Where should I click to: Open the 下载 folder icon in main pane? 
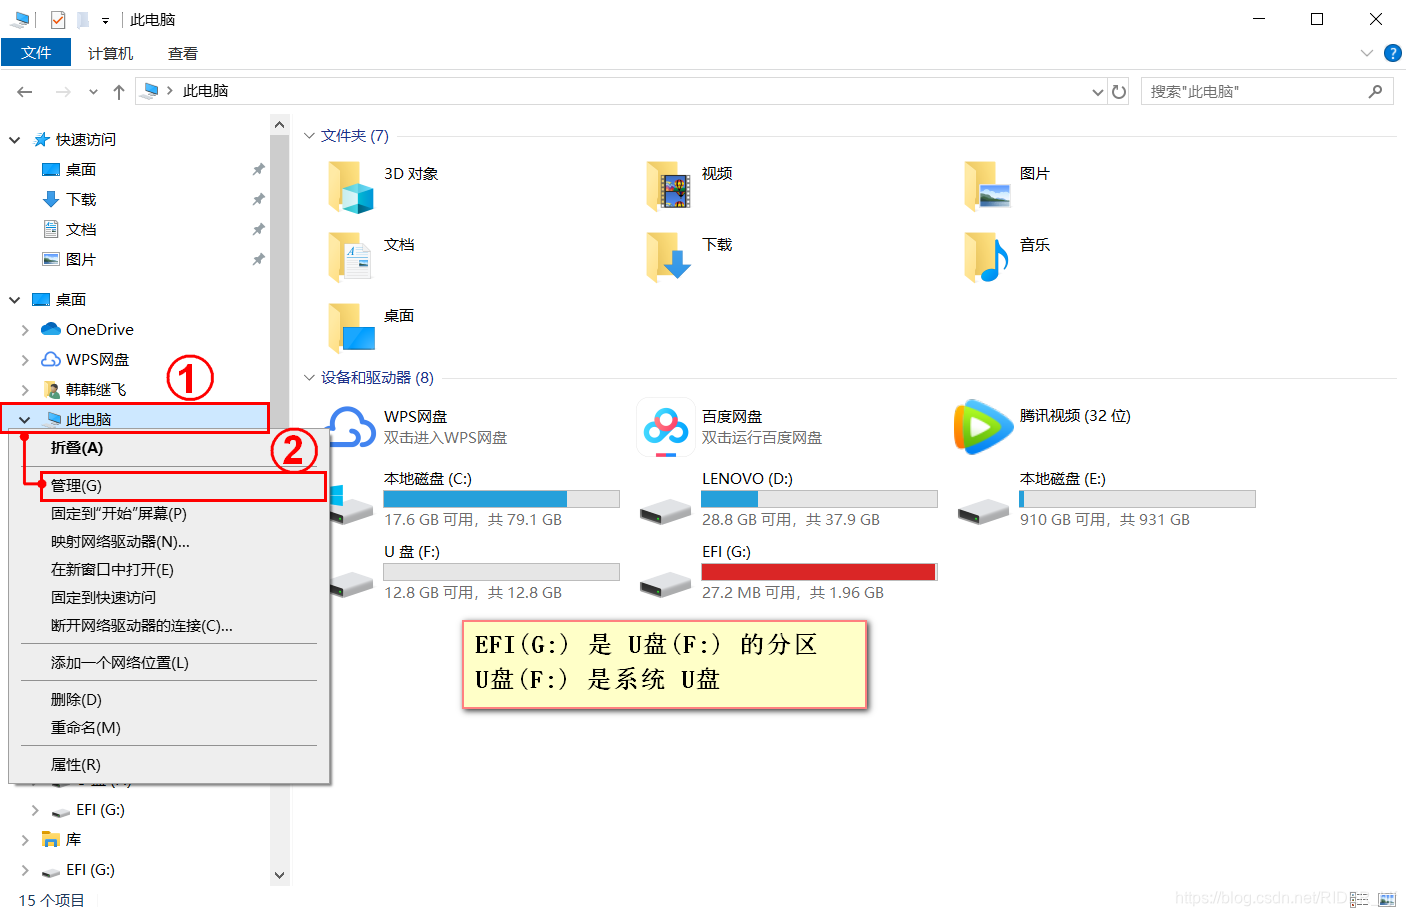(x=669, y=258)
